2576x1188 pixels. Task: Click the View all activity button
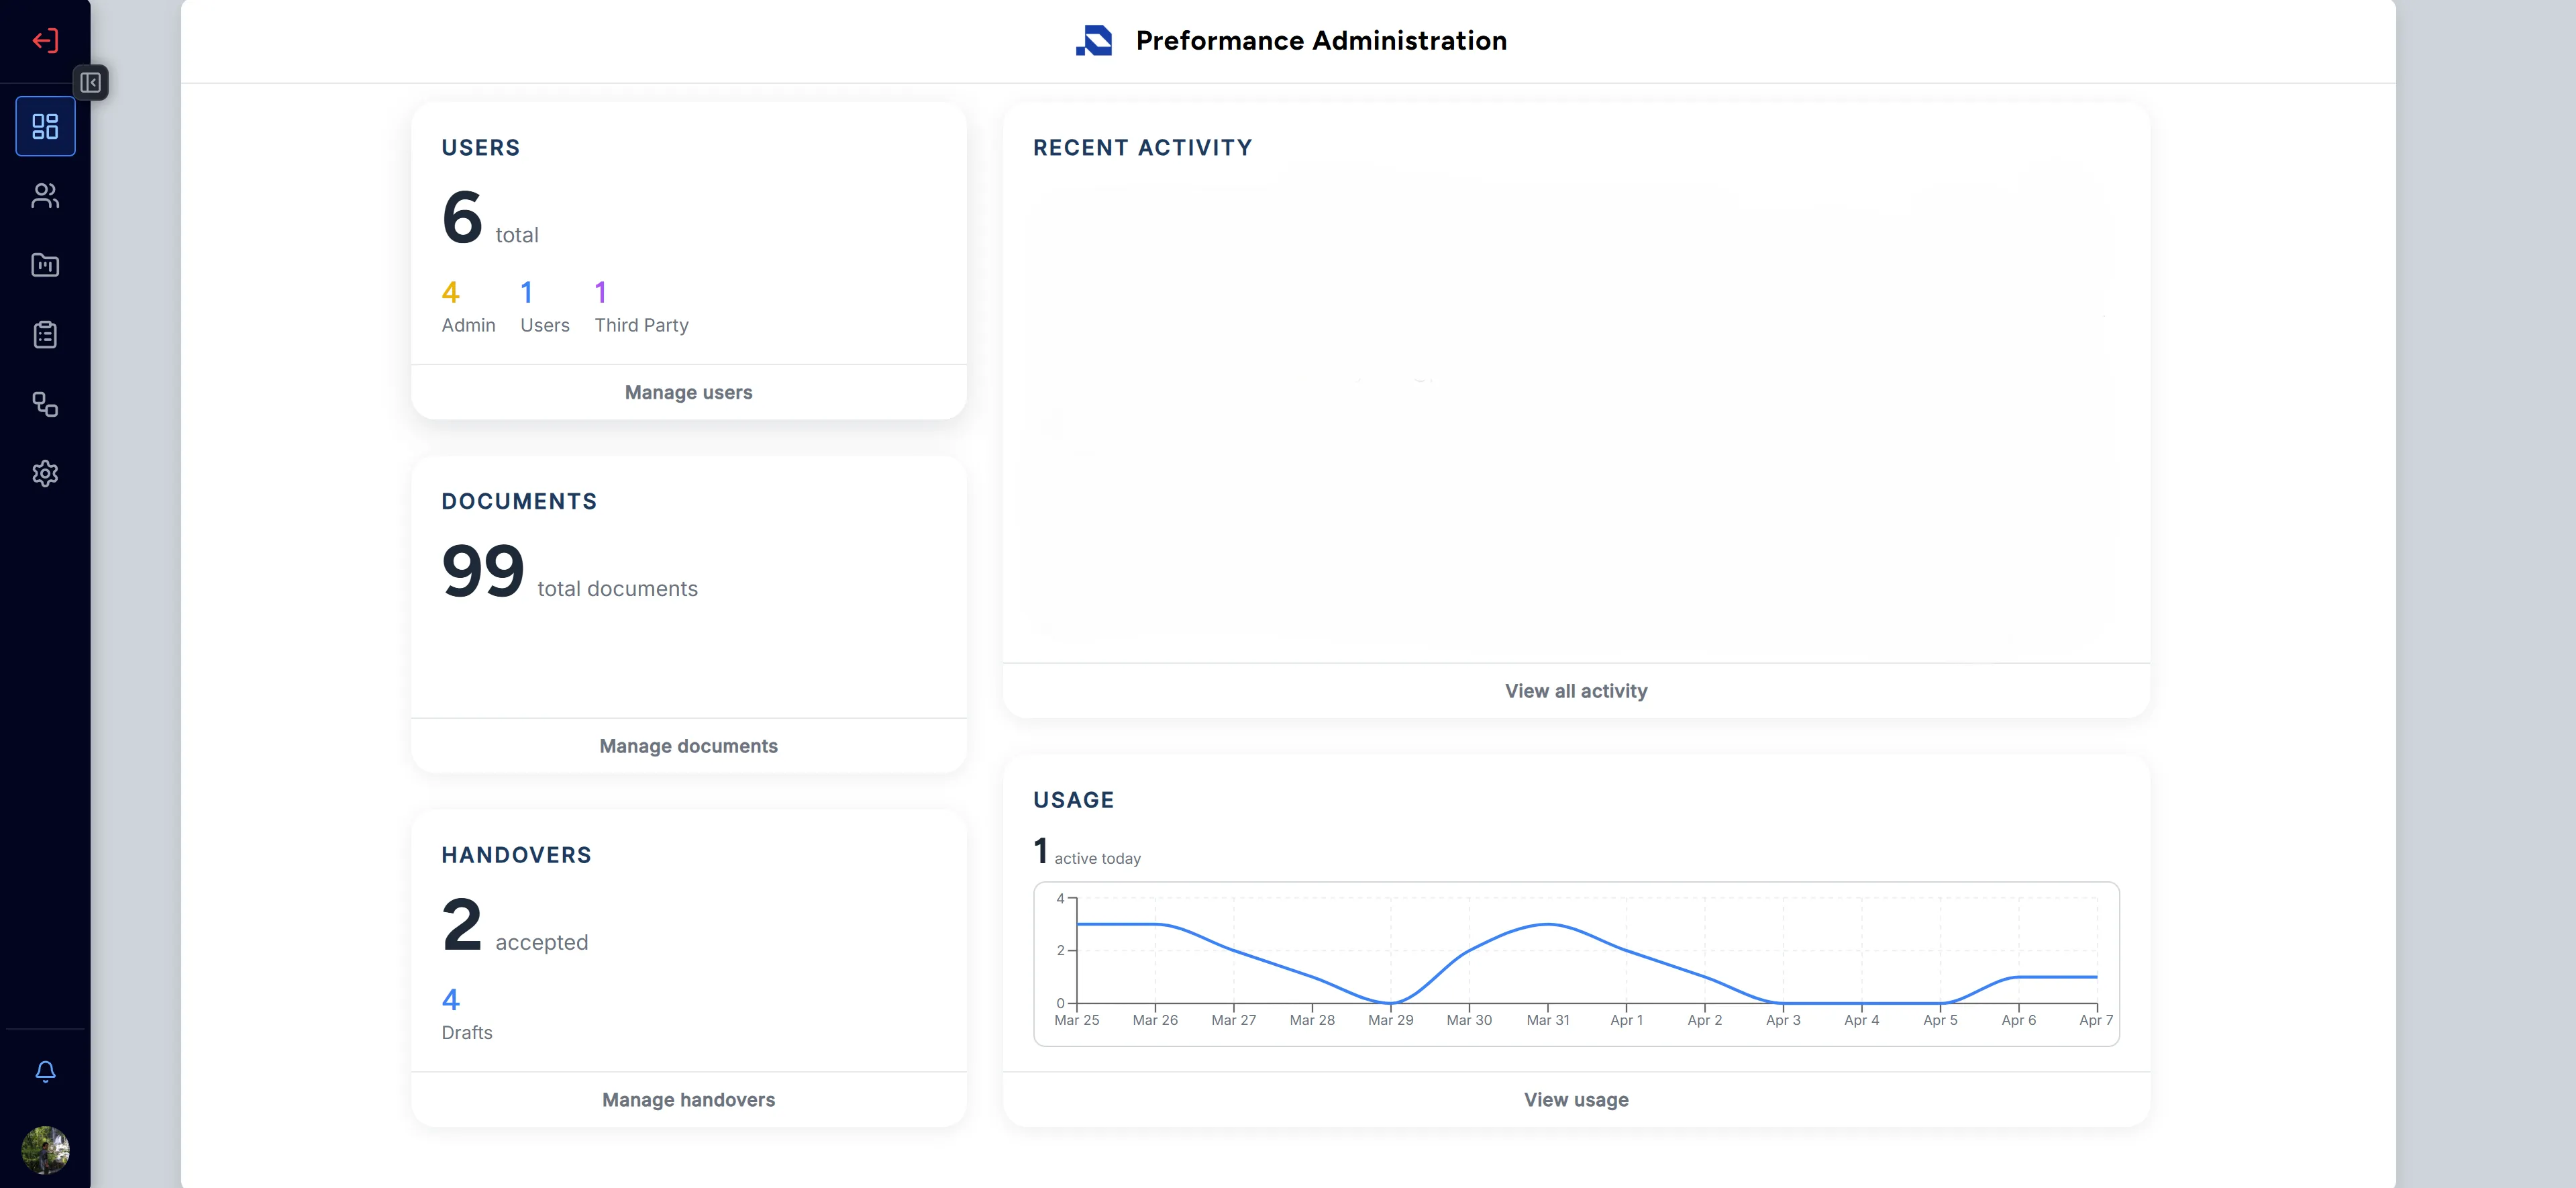[1576, 691]
